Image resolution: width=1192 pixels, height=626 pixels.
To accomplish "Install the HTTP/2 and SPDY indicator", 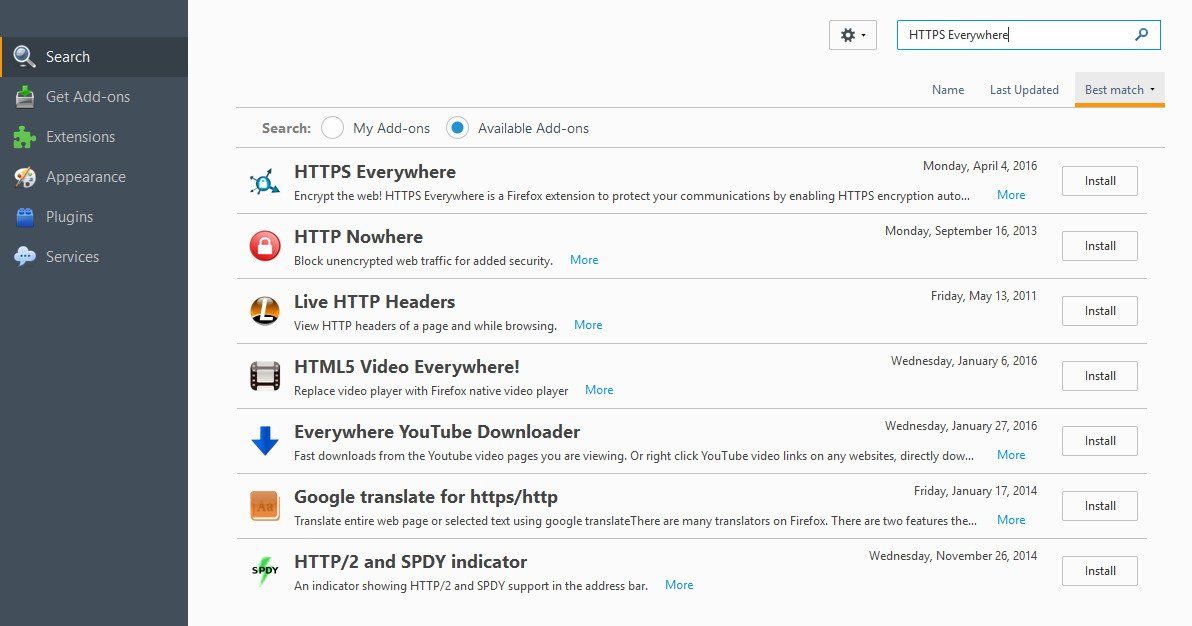I will pos(1100,571).
